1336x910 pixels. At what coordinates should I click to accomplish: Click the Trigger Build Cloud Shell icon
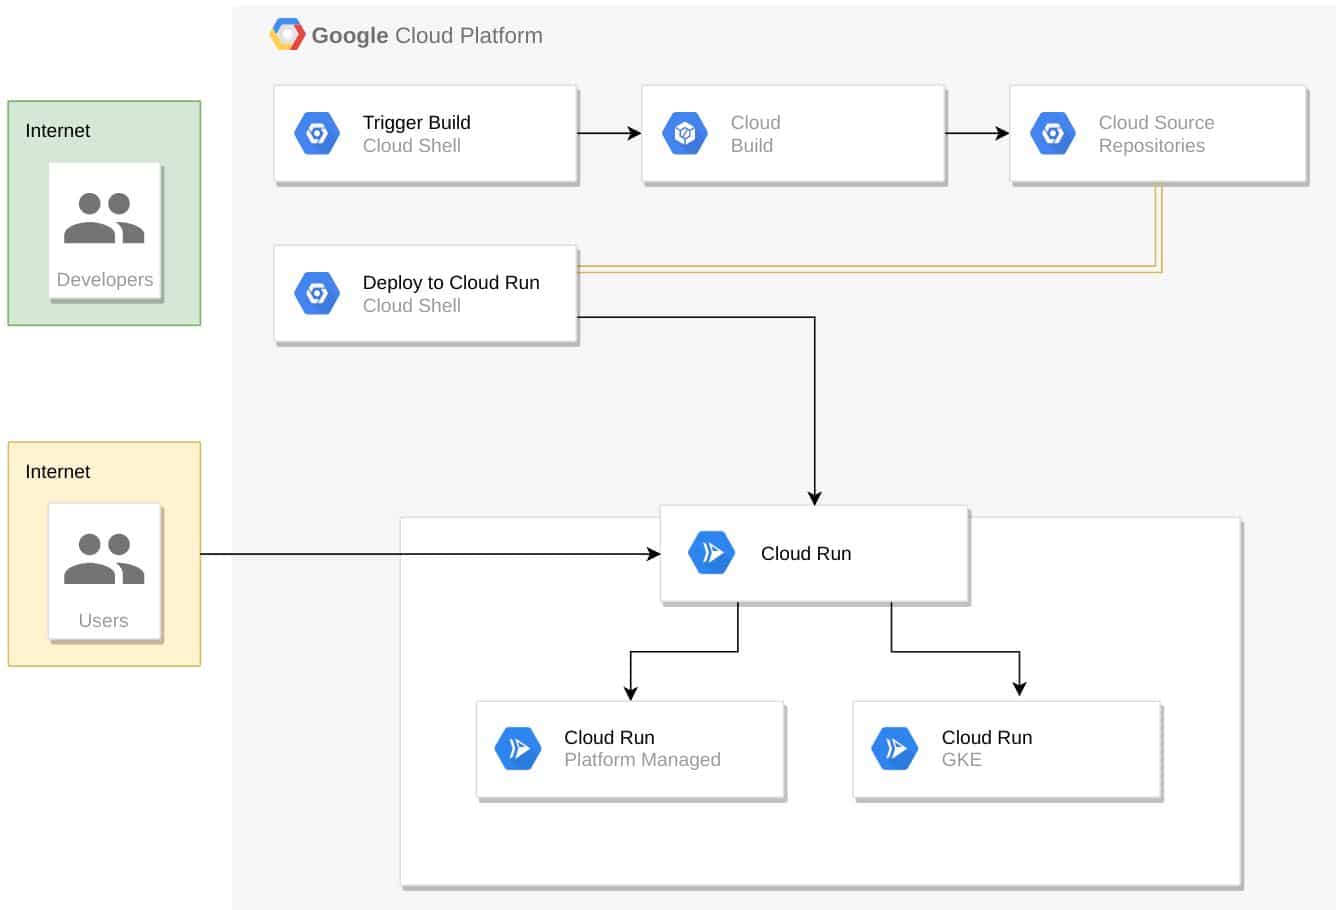point(317,133)
